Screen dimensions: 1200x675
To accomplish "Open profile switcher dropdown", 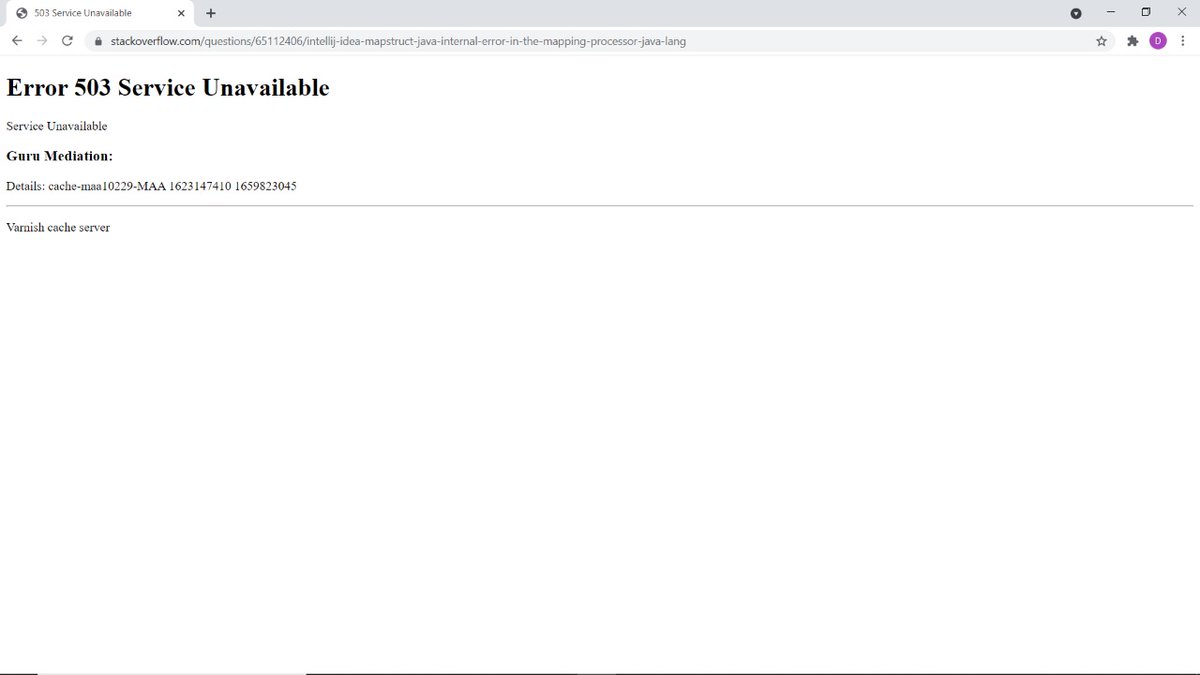I will pyautogui.click(x=1158, y=41).
